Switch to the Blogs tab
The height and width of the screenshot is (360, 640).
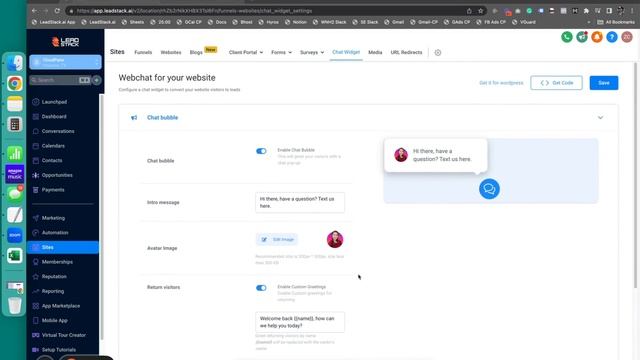tap(196, 52)
